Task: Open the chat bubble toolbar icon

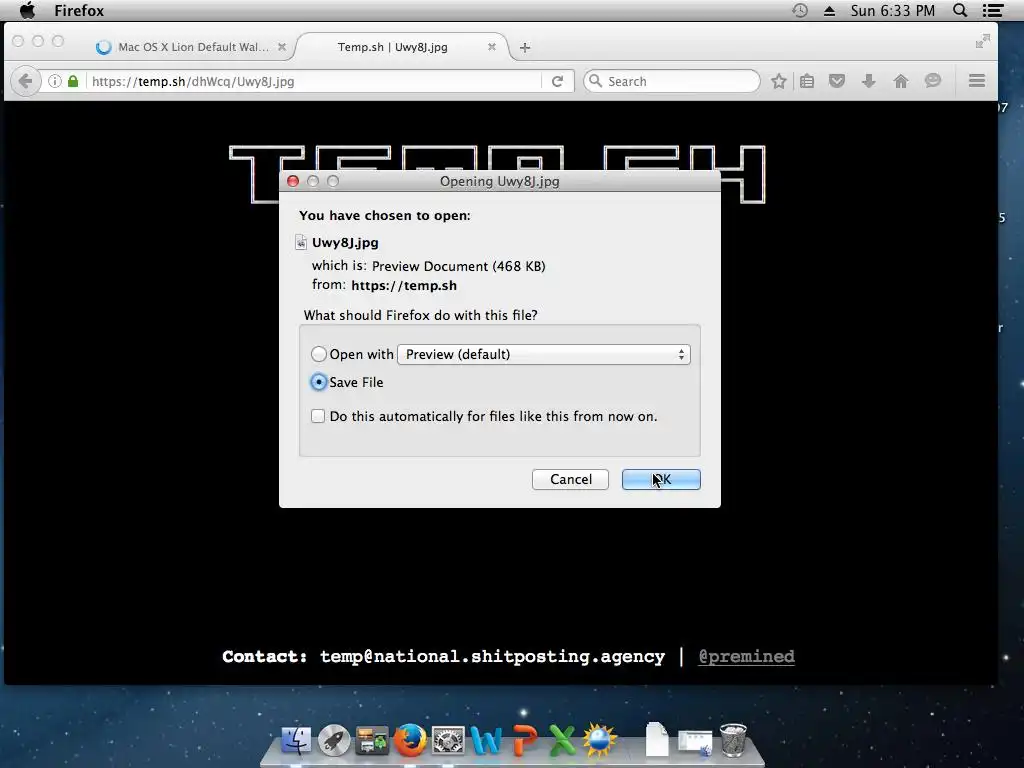Action: (933, 81)
